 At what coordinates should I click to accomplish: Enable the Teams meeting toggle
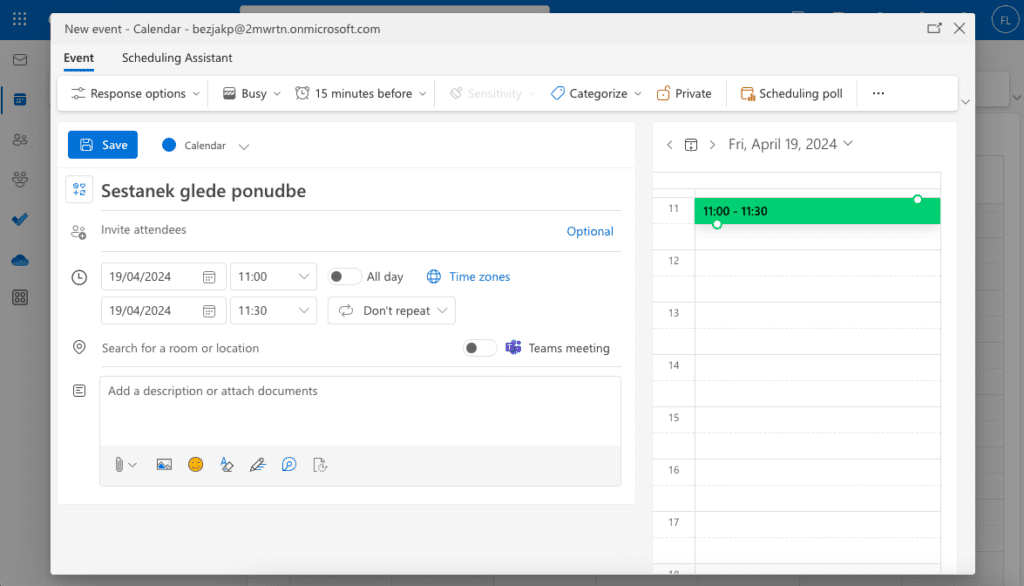pos(480,348)
